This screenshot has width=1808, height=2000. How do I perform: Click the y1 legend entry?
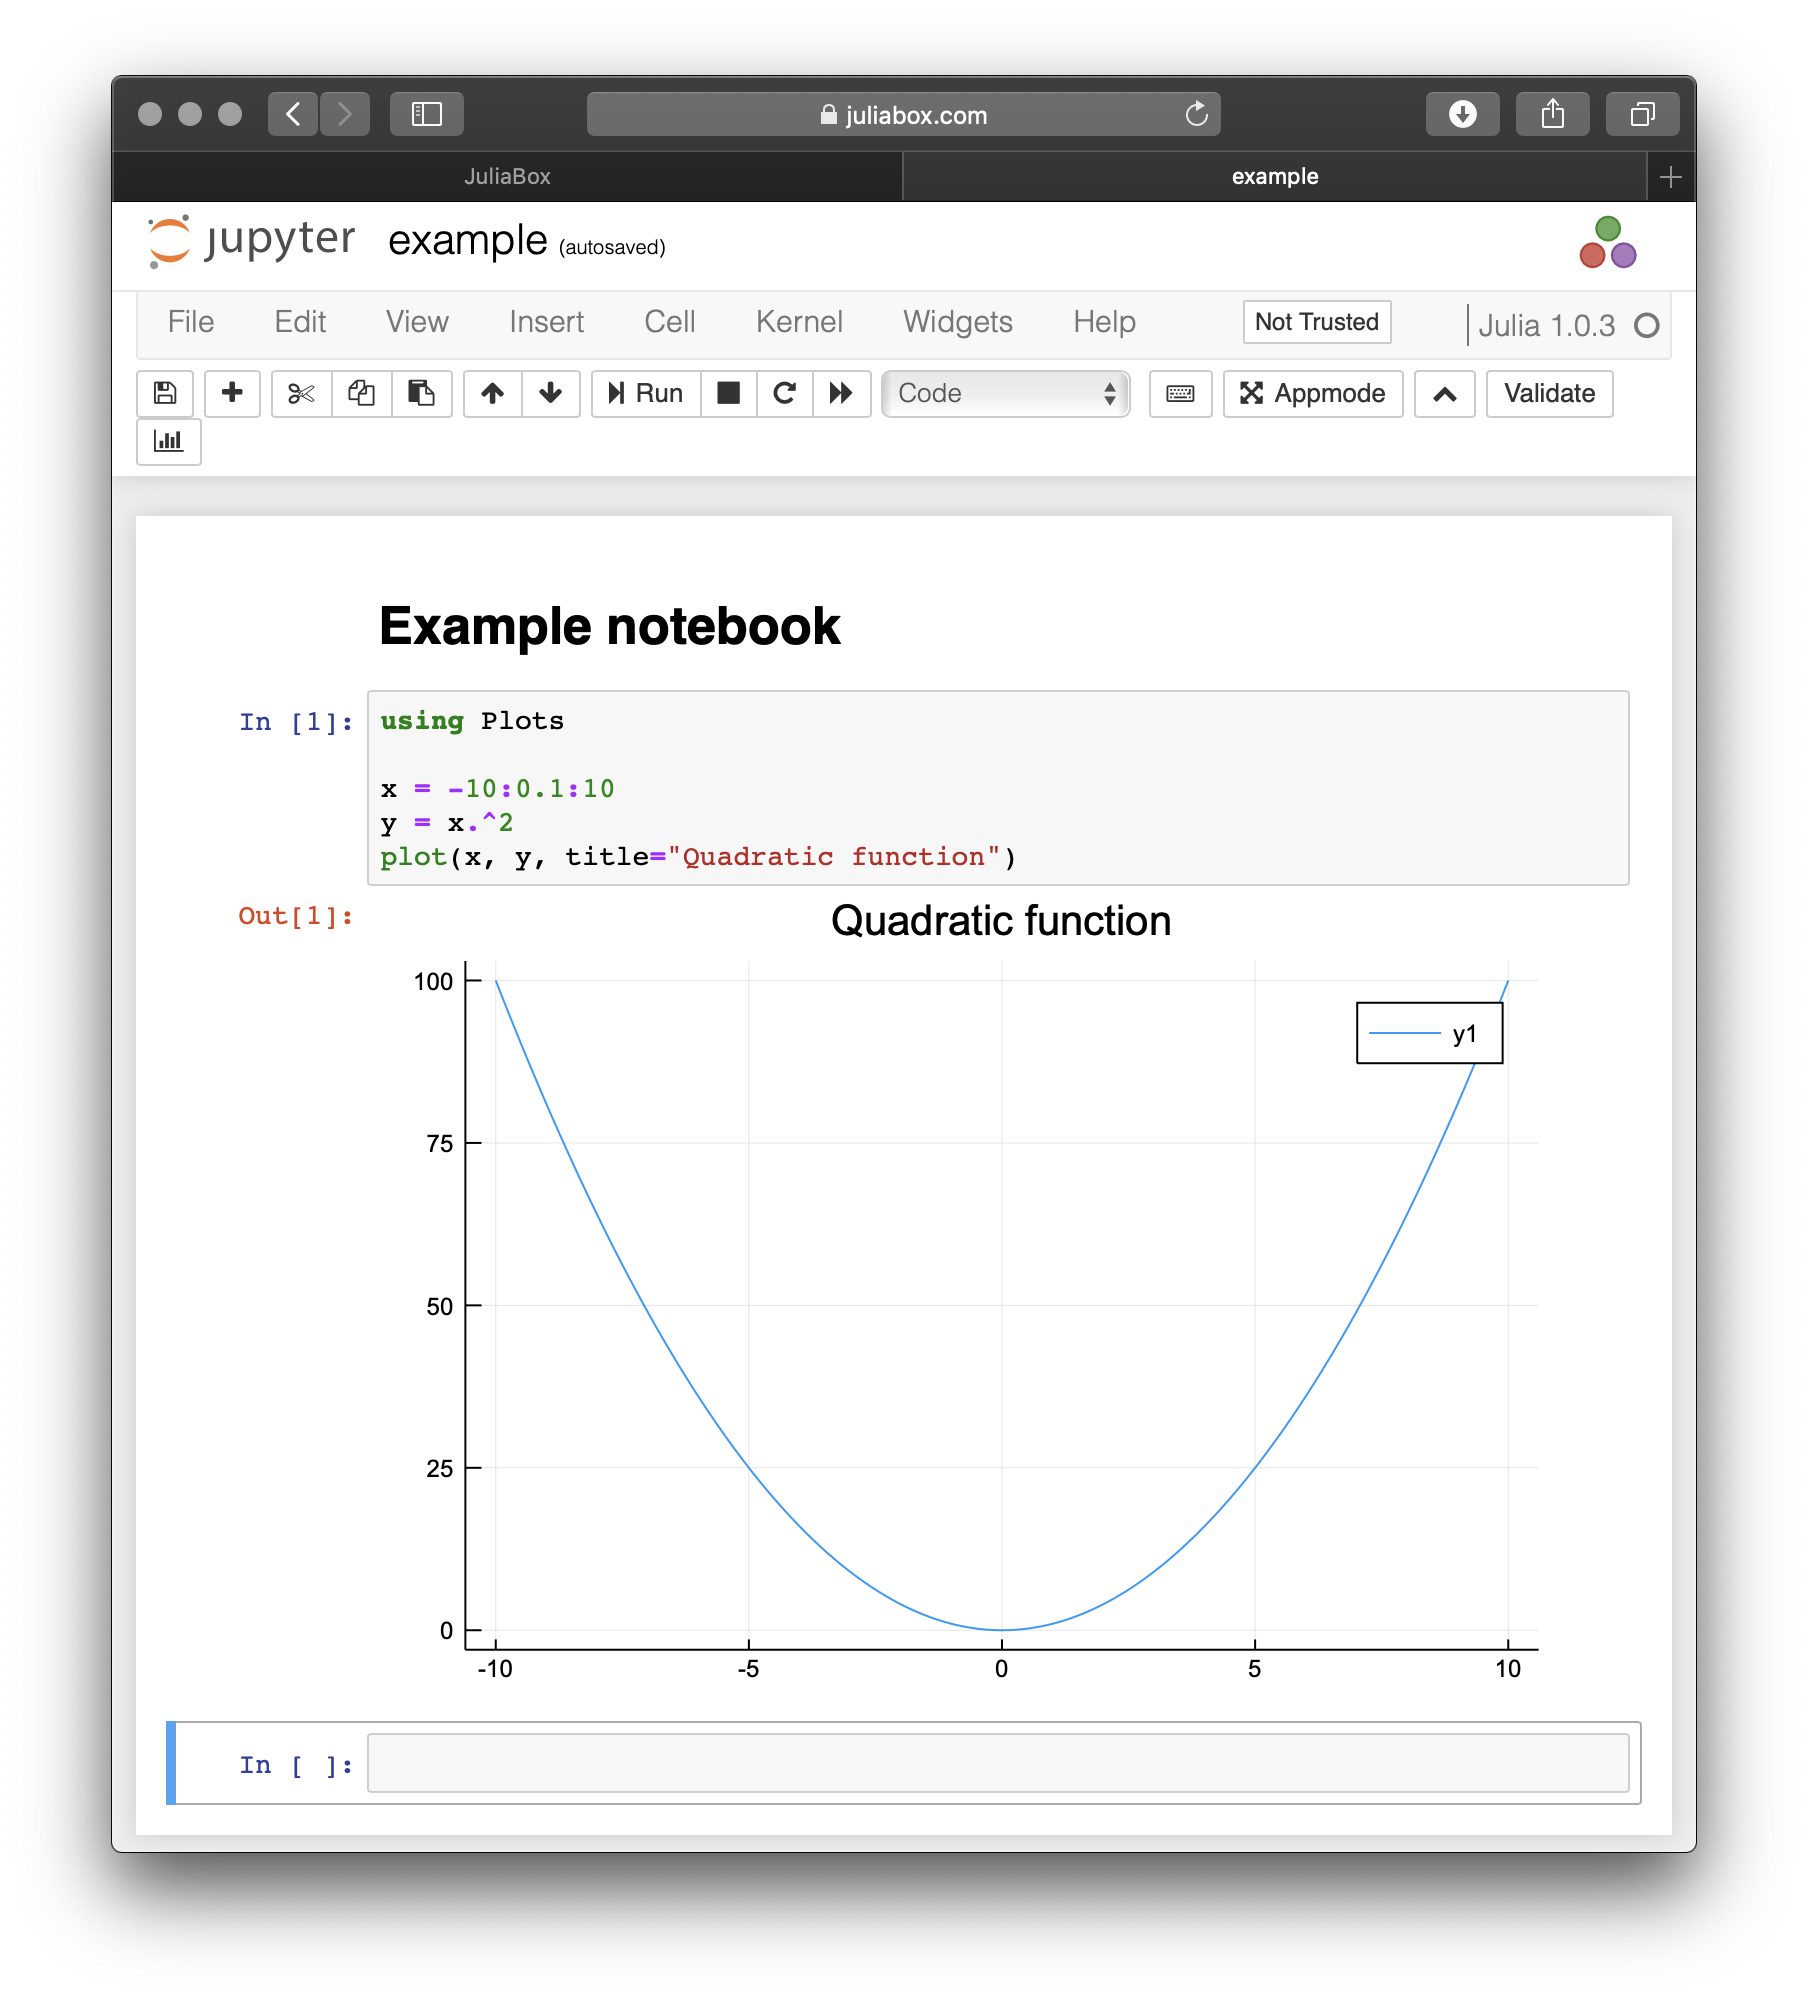(x=1429, y=1034)
